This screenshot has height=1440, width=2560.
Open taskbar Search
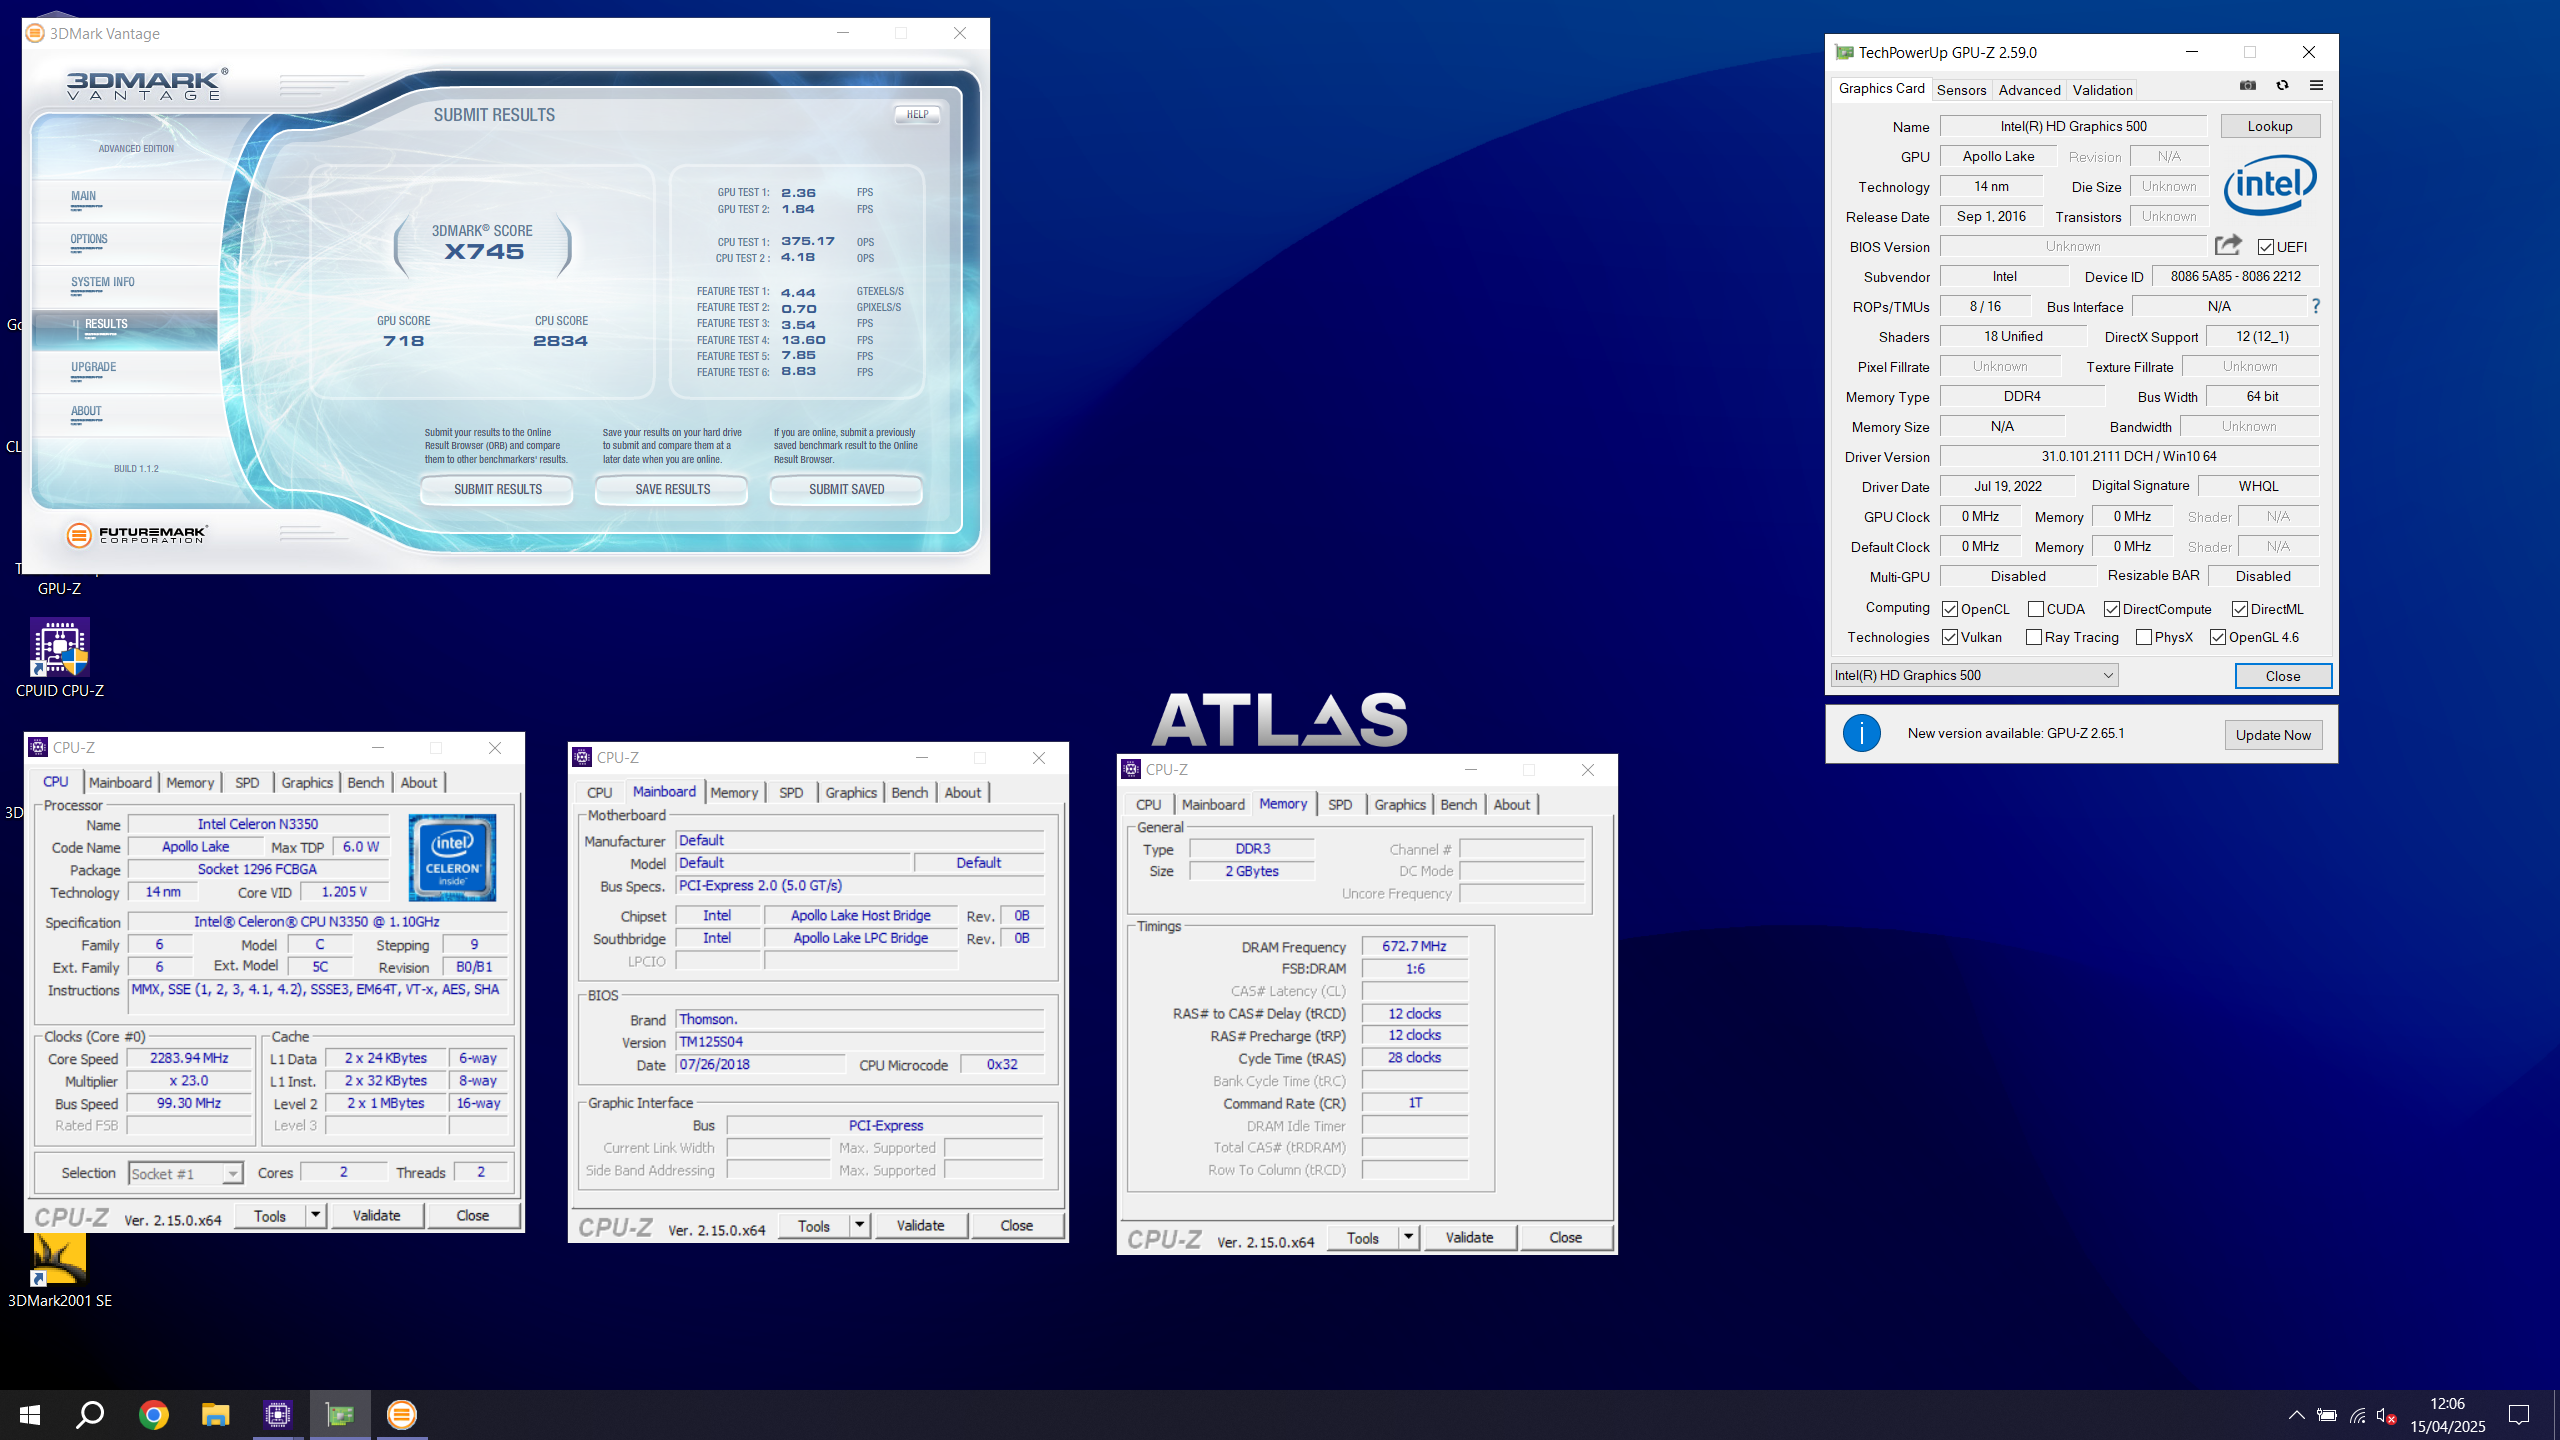91,1414
